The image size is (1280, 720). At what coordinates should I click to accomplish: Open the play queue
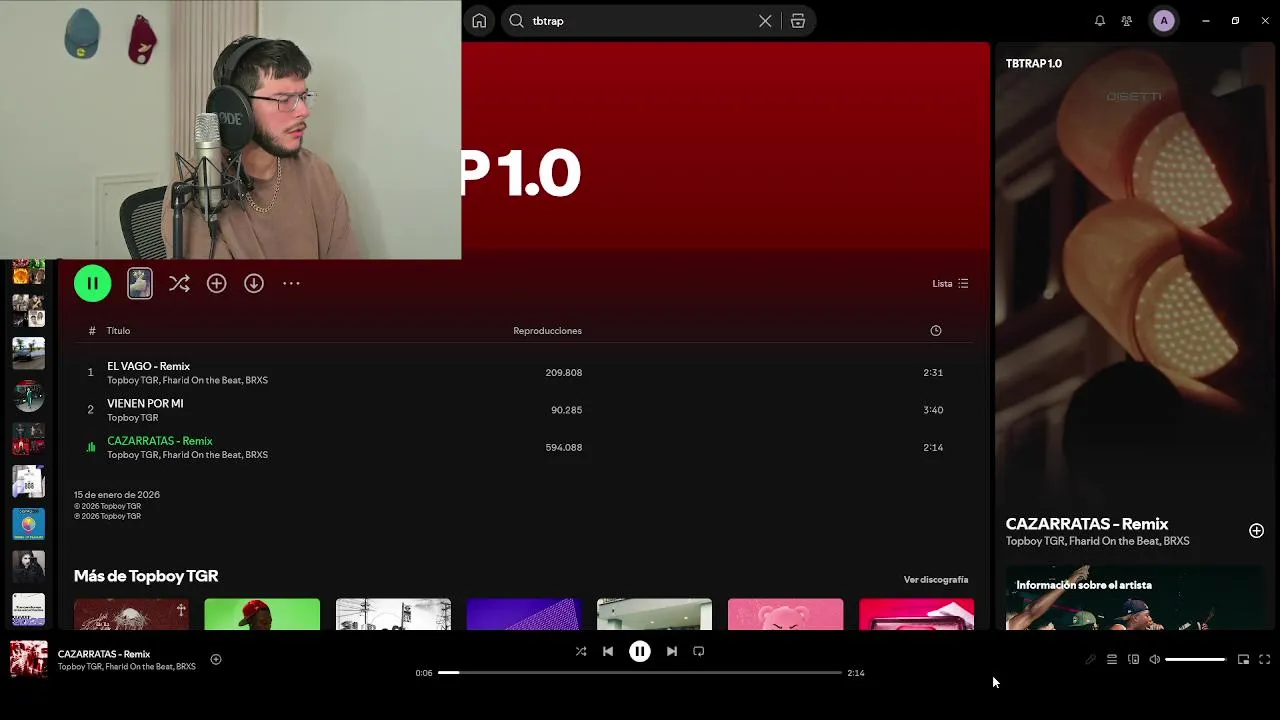pyautogui.click(x=1112, y=659)
